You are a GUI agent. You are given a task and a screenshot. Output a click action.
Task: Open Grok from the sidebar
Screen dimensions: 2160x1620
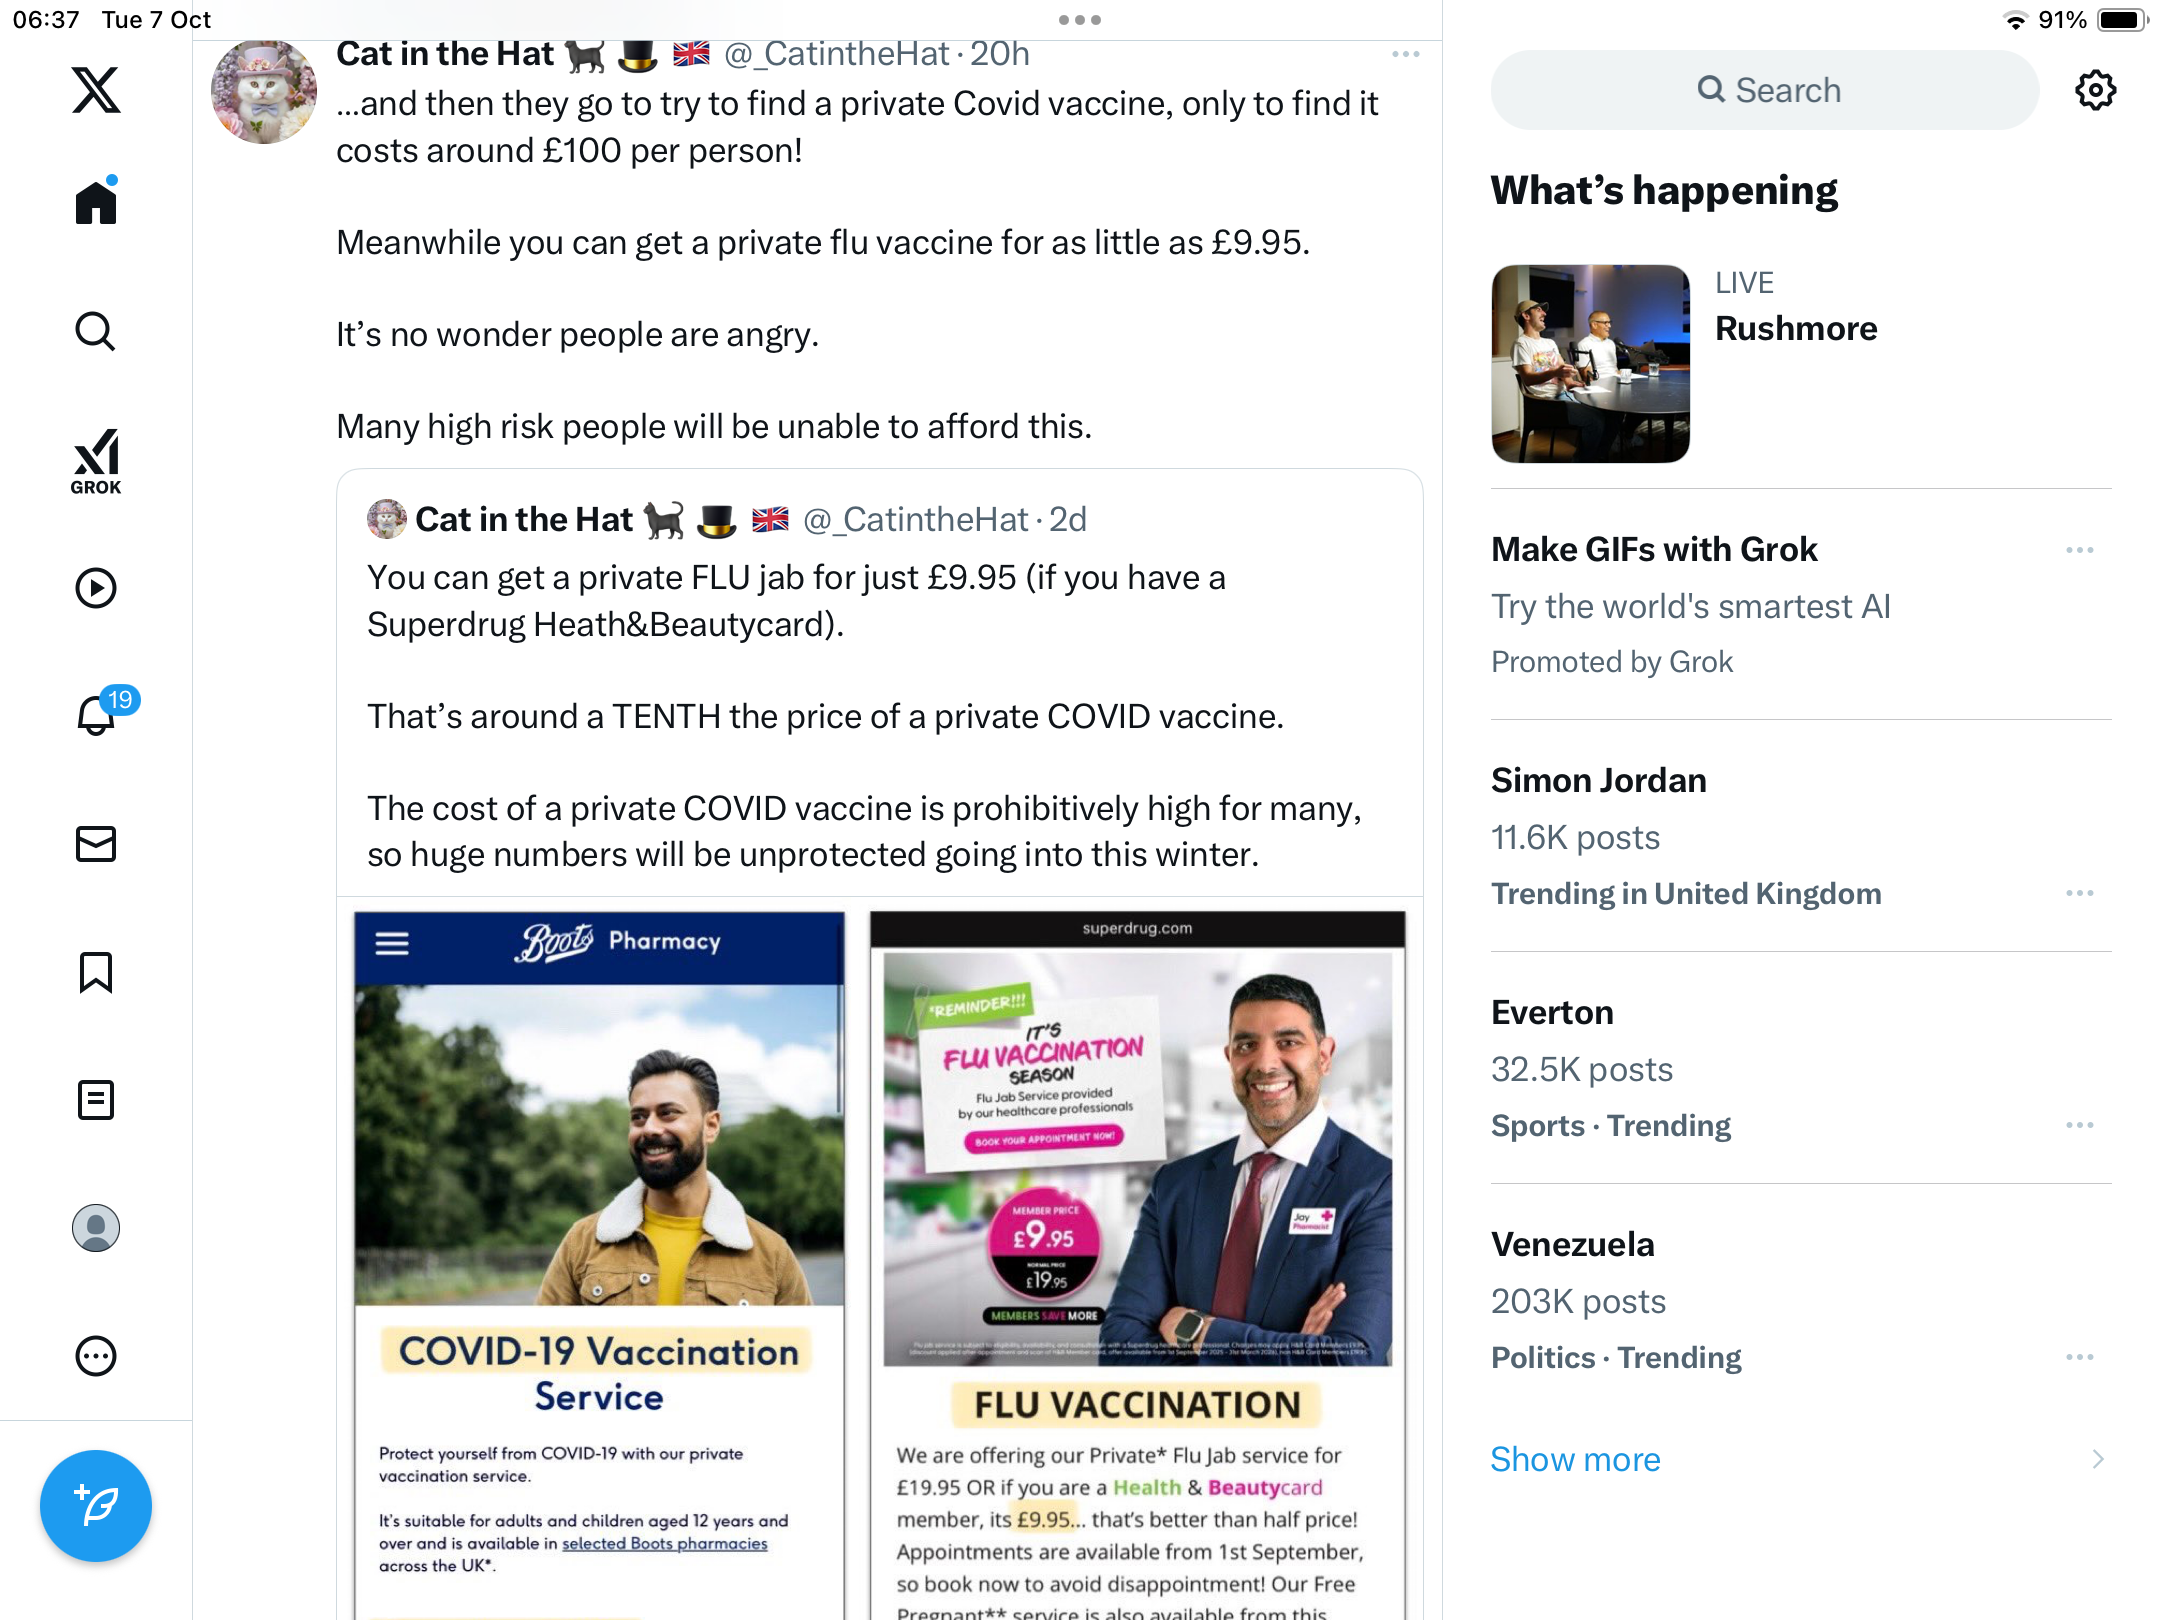coord(96,461)
